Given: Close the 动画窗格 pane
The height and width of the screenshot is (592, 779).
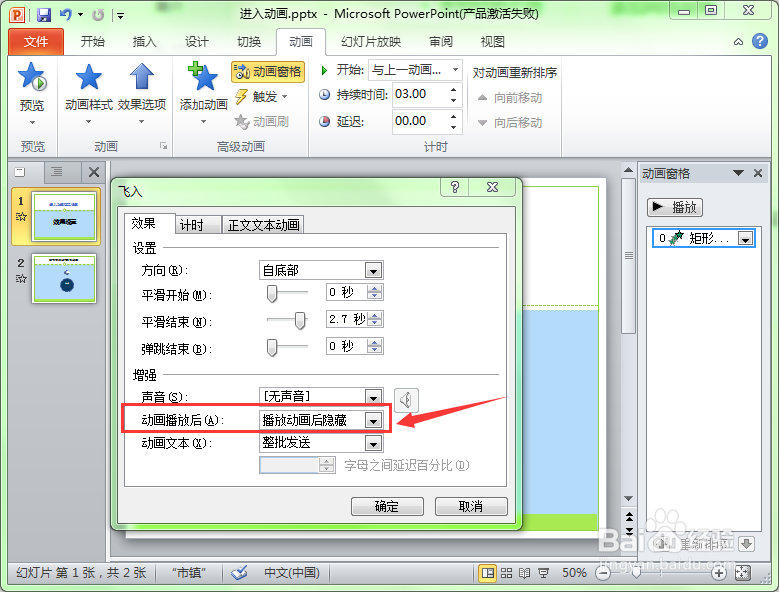Looking at the screenshot, I should click(758, 173).
